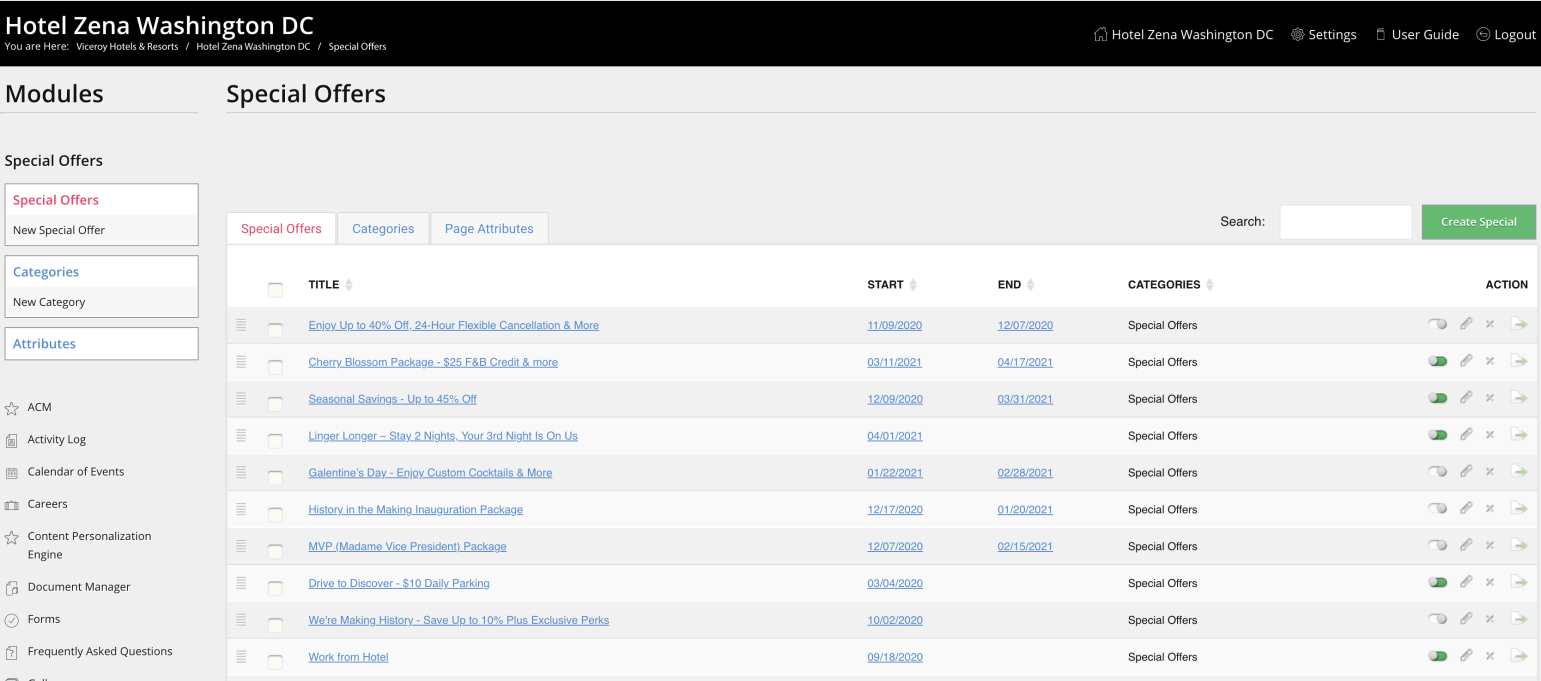Screen dimensions: 1541x681
Task: Delete the Seasonal Savings offer with X icon
Action: point(1489,398)
